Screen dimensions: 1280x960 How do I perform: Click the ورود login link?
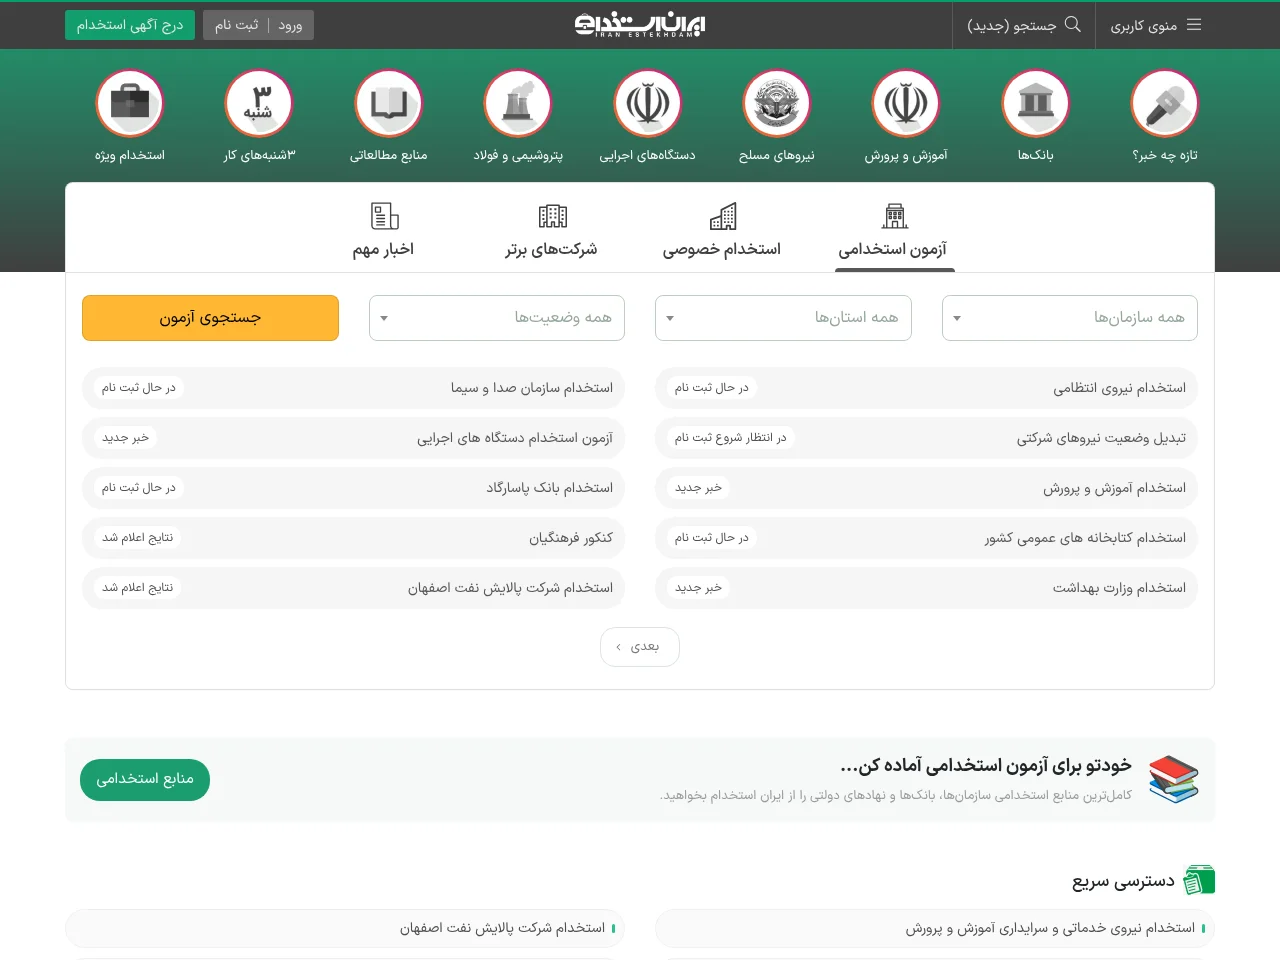click(290, 25)
